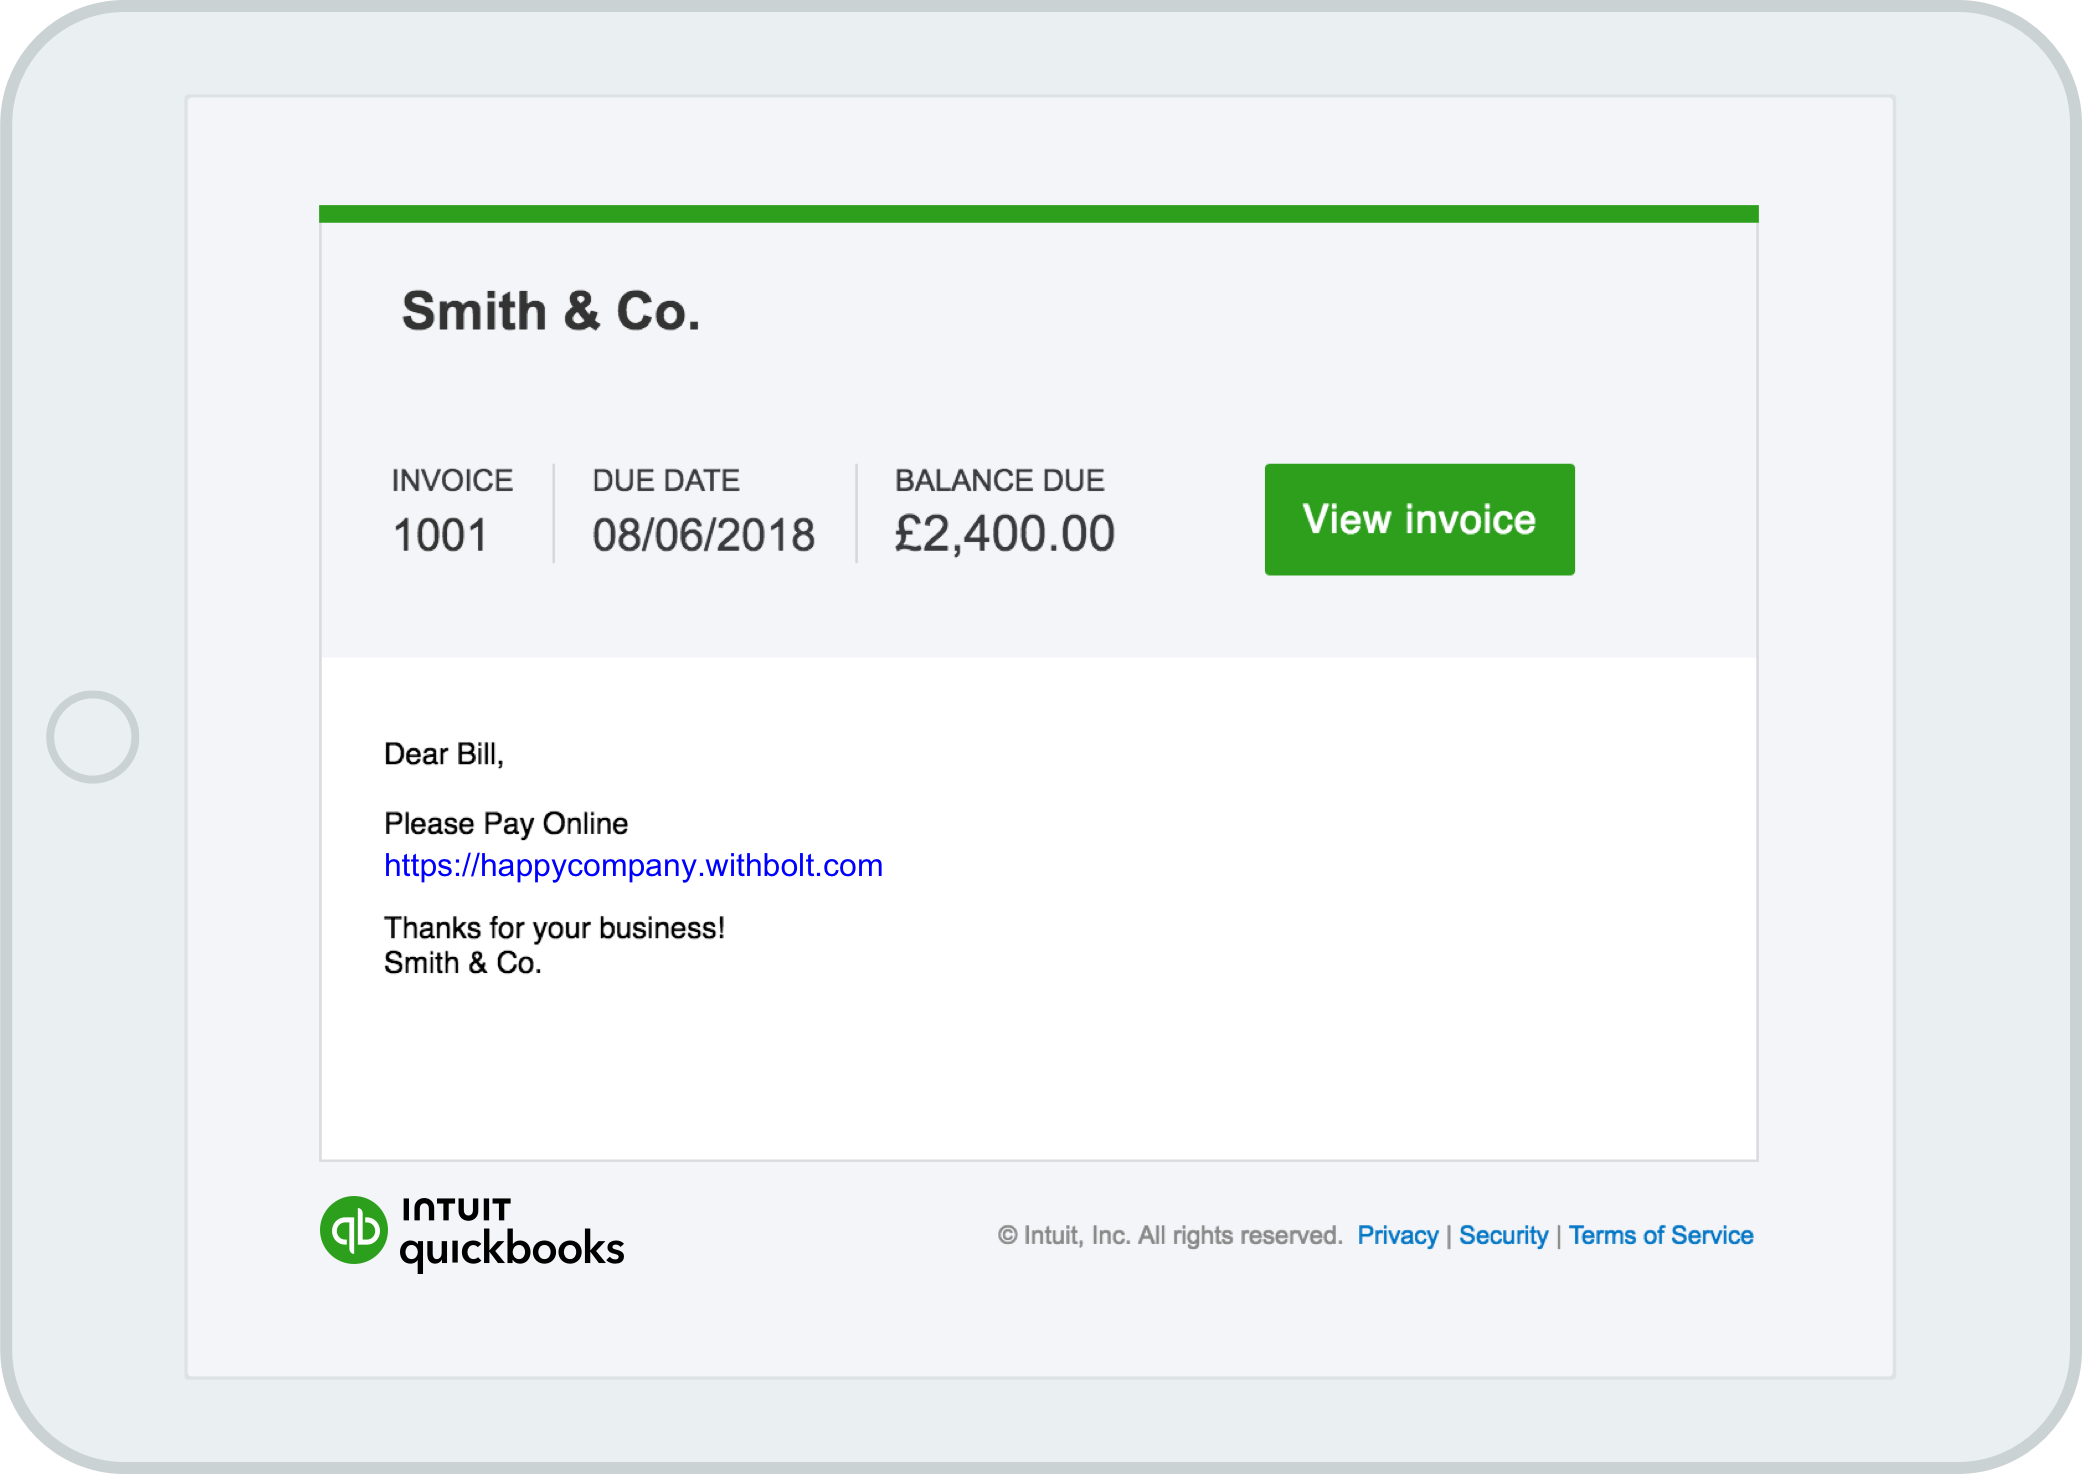Click the DUE DATE label
The image size is (2082, 1474).
[666, 480]
